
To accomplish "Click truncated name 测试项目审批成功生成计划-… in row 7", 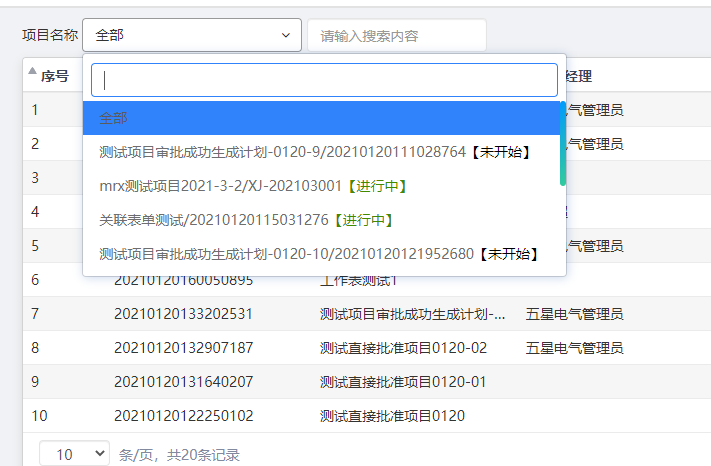I will (x=412, y=314).
